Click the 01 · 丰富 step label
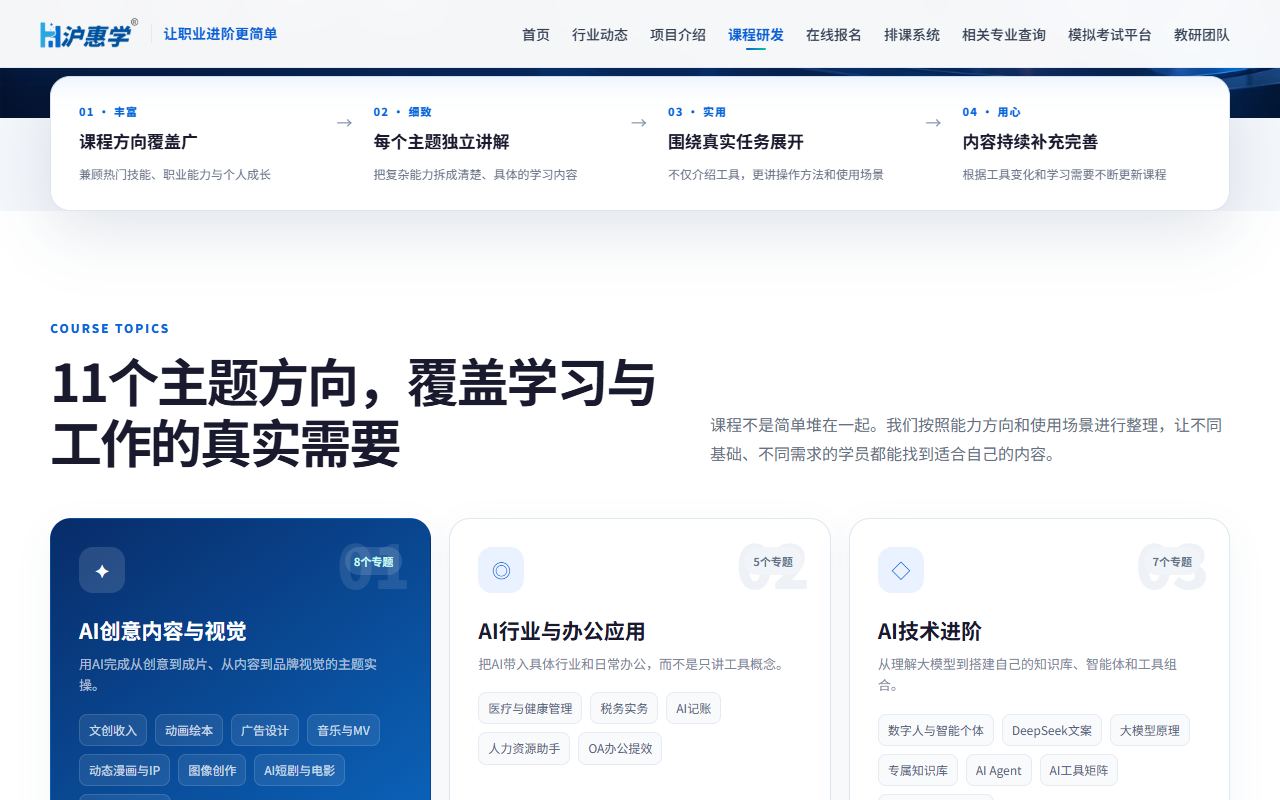1280x800 pixels. coord(108,112)
